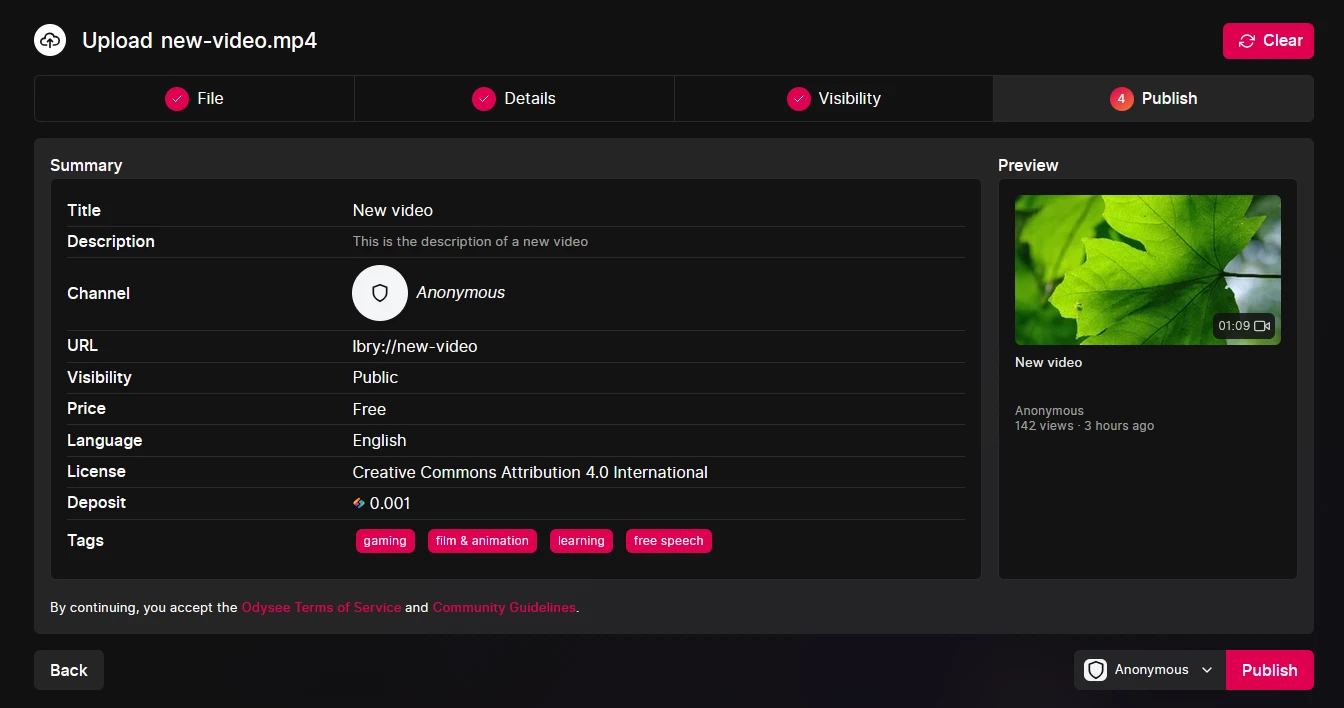Open the Community Guidelines link
The width and height of the screenshot is (1344, 708).
pyautogui.click(x=504, y=607)
